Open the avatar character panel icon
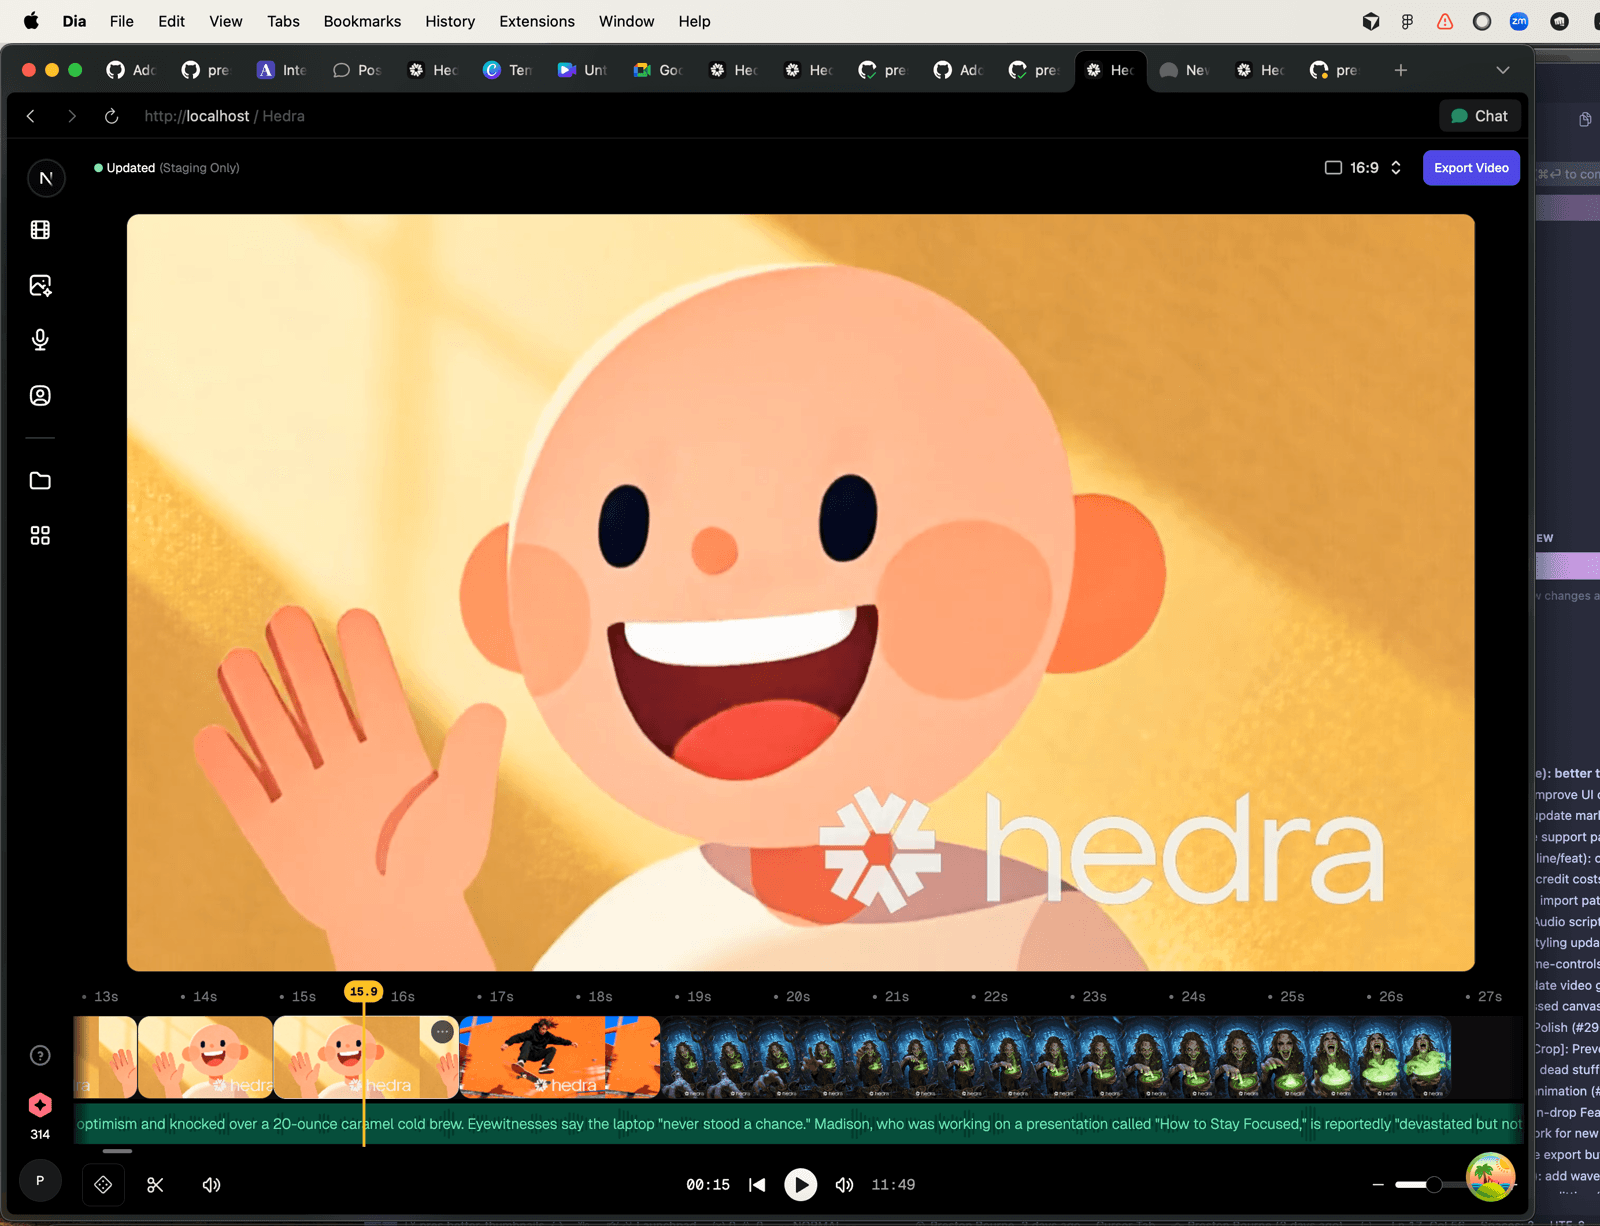 pyautogui.click(x=40, y=396)
